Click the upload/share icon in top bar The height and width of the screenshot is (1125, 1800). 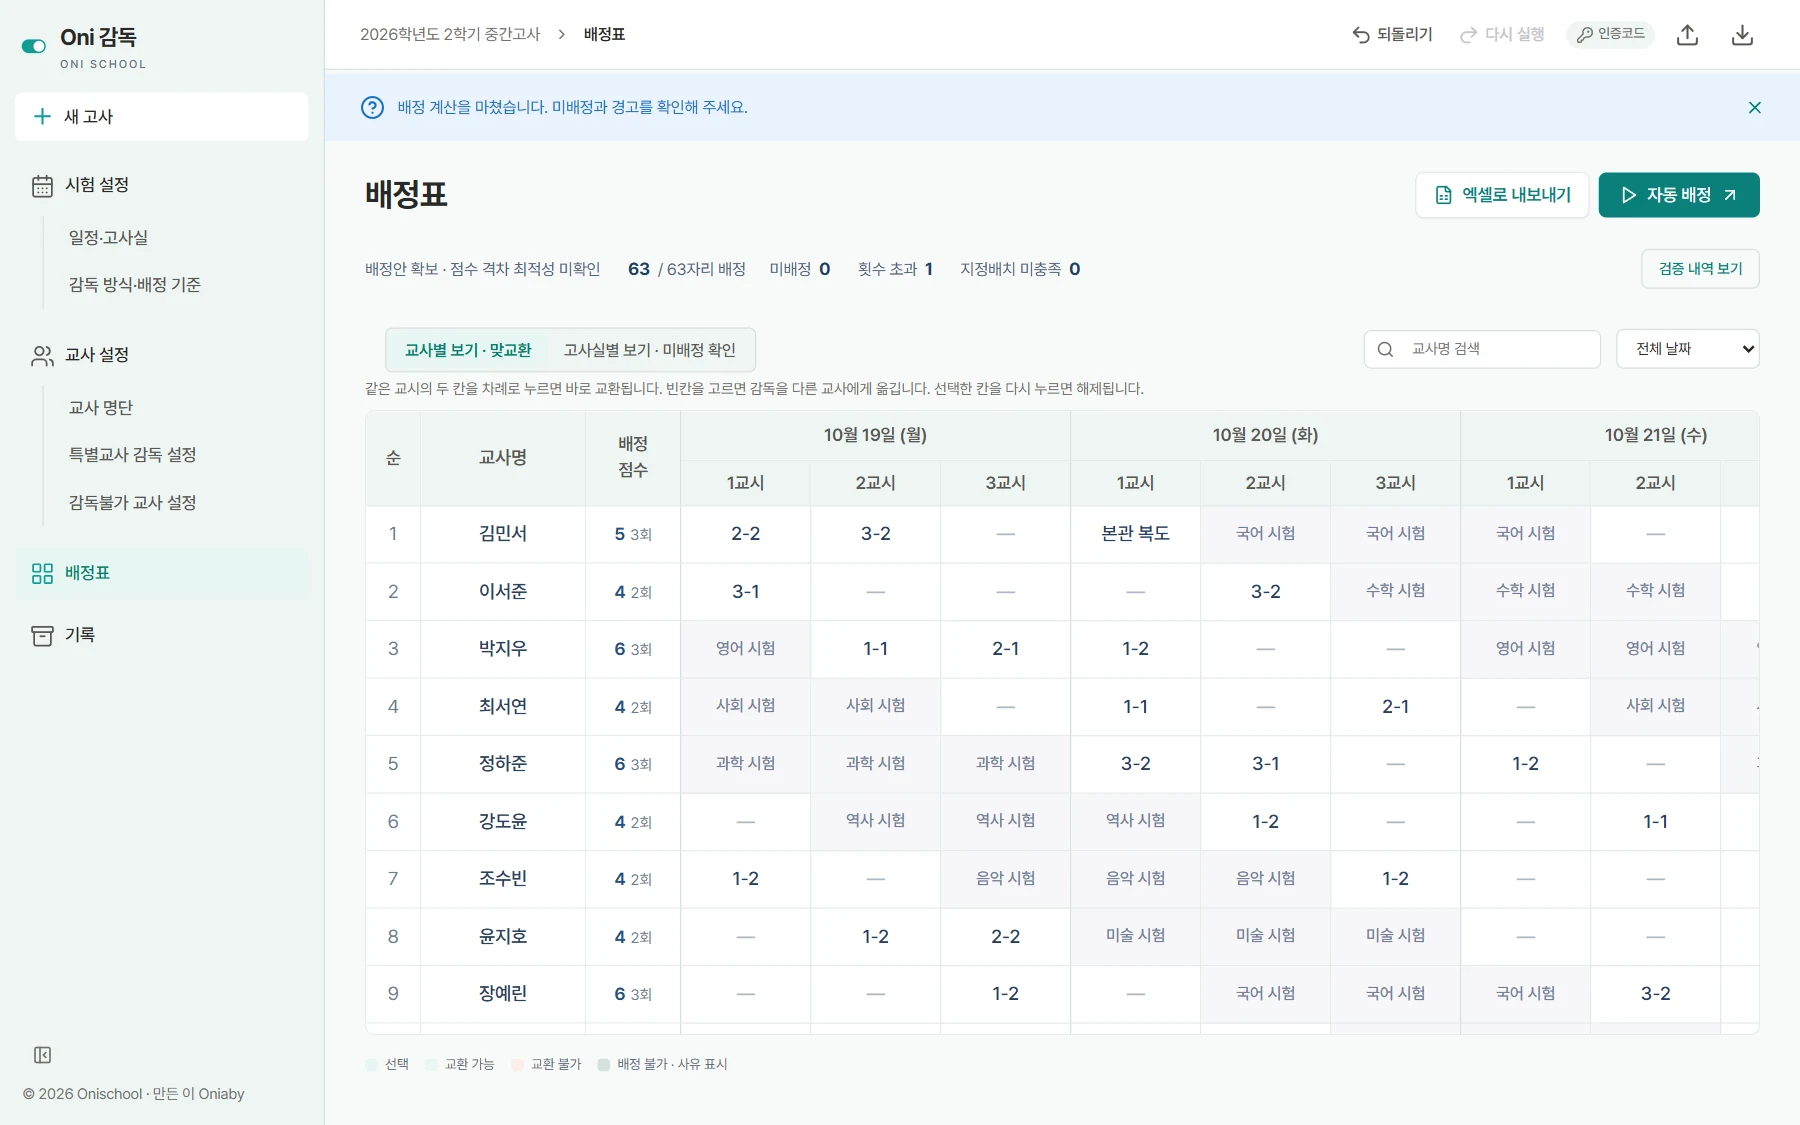click(x=1688, y=35)
